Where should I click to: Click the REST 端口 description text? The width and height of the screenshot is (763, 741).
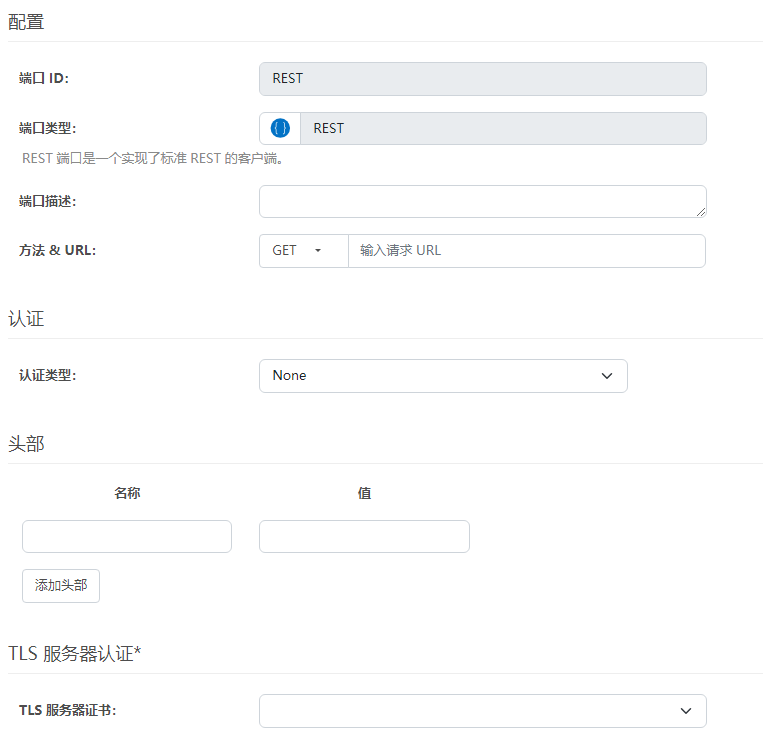click(153, 159)
